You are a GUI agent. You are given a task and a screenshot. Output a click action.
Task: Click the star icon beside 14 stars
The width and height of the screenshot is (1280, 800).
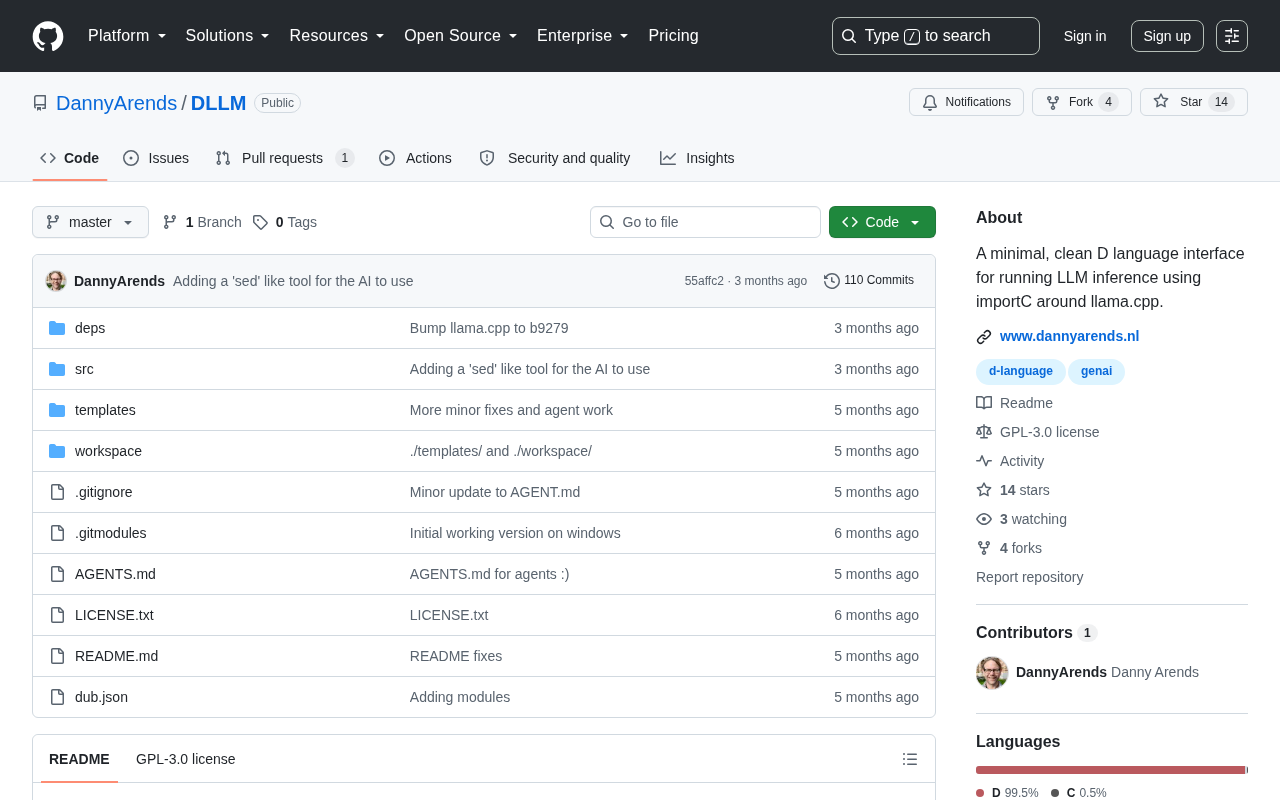pos(984,490)
